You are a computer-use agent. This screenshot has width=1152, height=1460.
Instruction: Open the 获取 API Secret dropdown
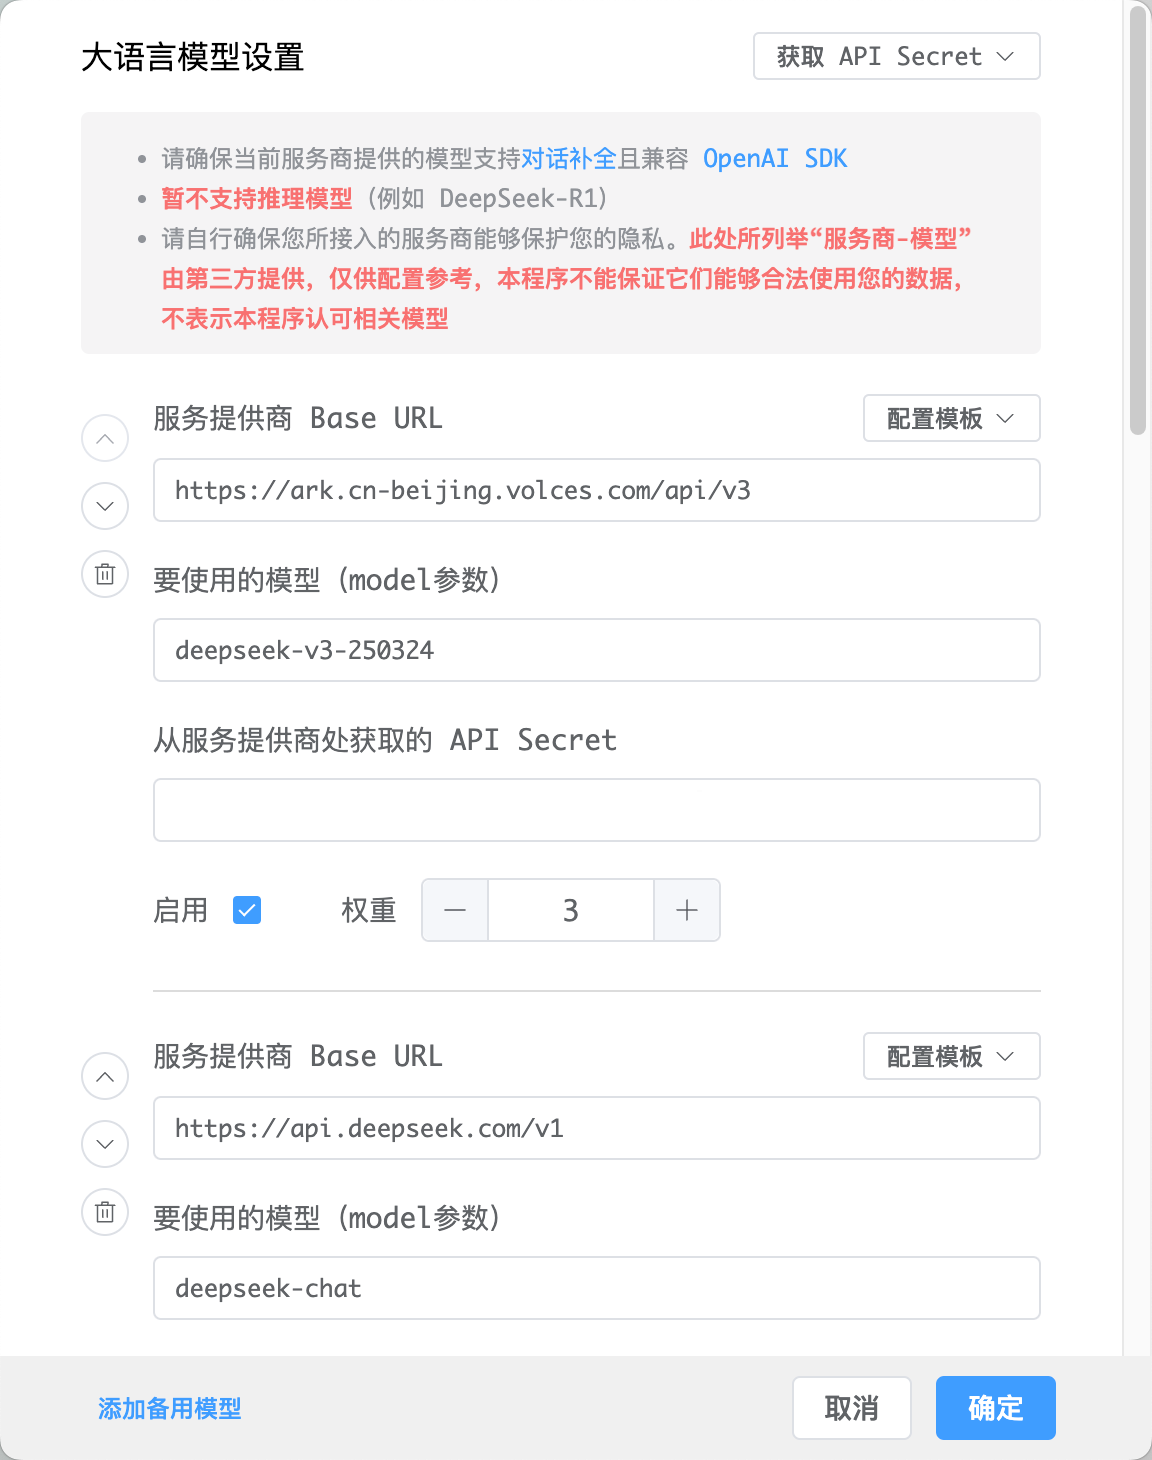896,56
